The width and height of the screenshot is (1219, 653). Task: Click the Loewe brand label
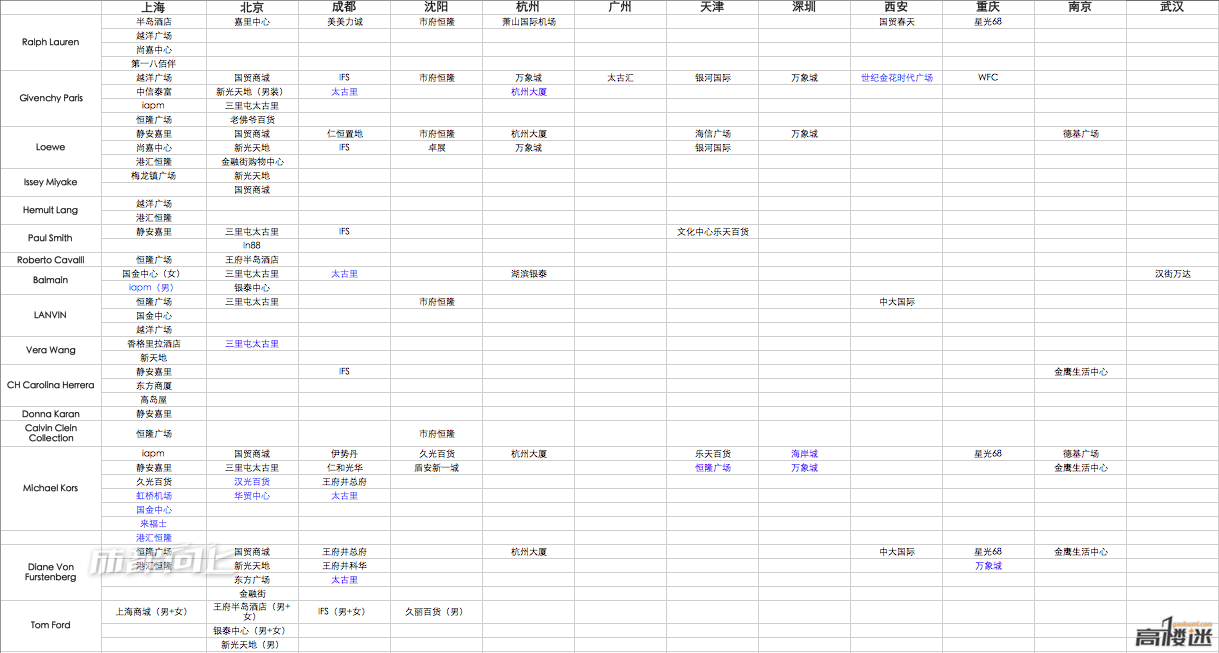pos(50,147)
